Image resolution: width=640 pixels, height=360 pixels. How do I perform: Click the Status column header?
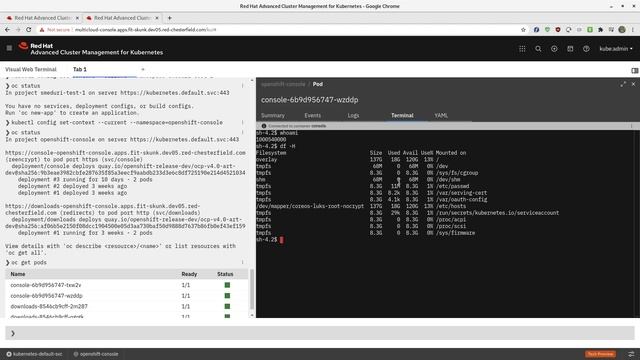point(225,274)
